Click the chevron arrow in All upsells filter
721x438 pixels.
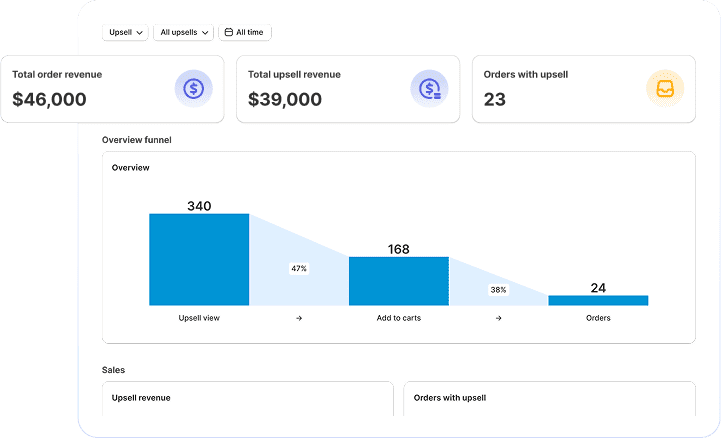205,33
